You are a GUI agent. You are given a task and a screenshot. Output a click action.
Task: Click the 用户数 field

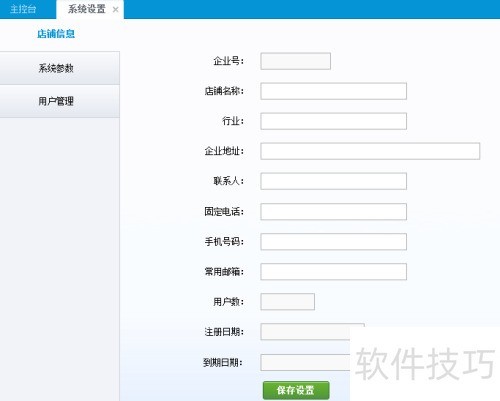(287, 302)
